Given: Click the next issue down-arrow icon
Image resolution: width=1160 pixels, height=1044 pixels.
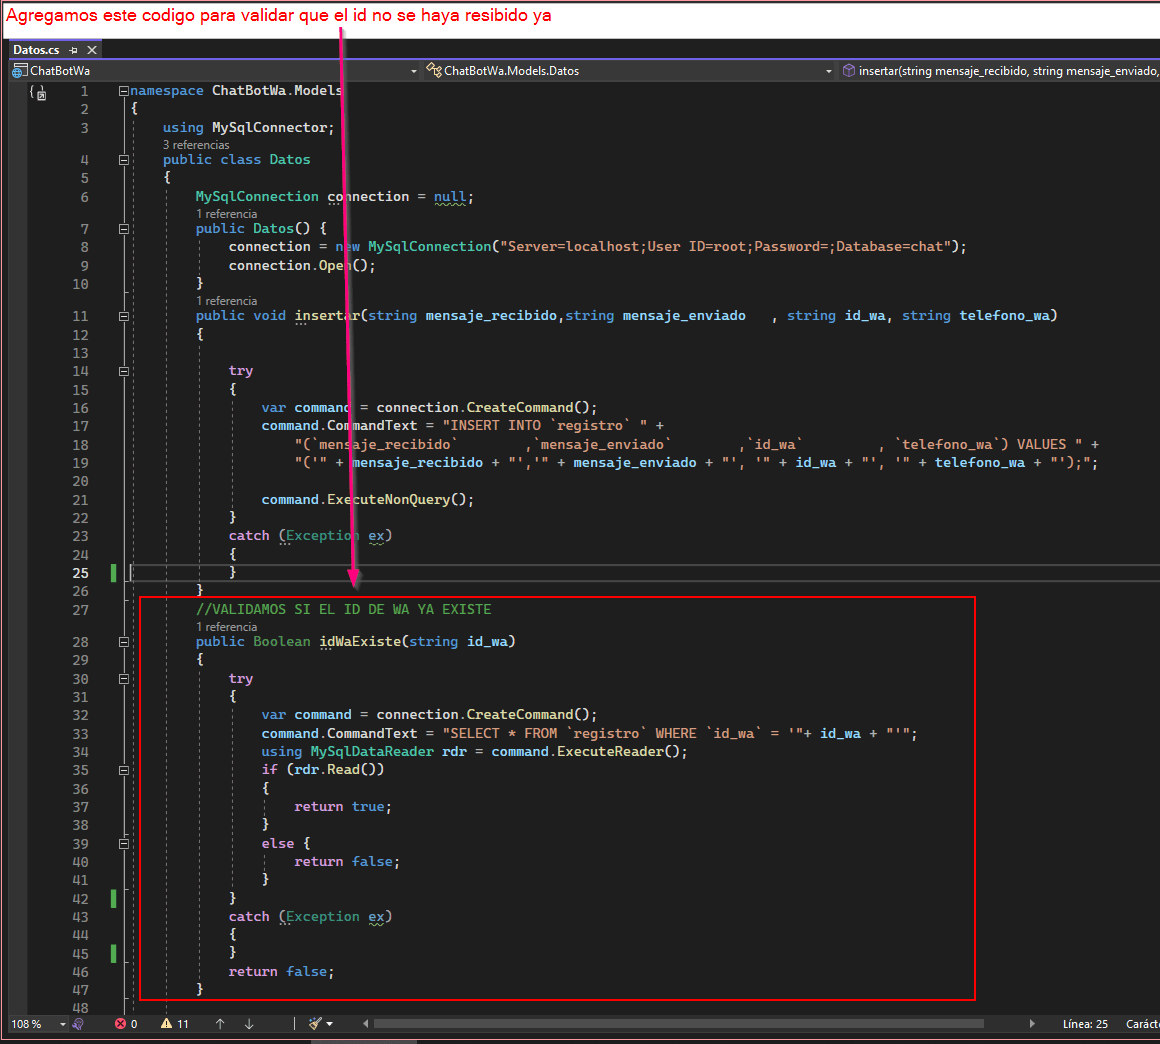Looking at the screenshot, I should tap(249, 1023).
